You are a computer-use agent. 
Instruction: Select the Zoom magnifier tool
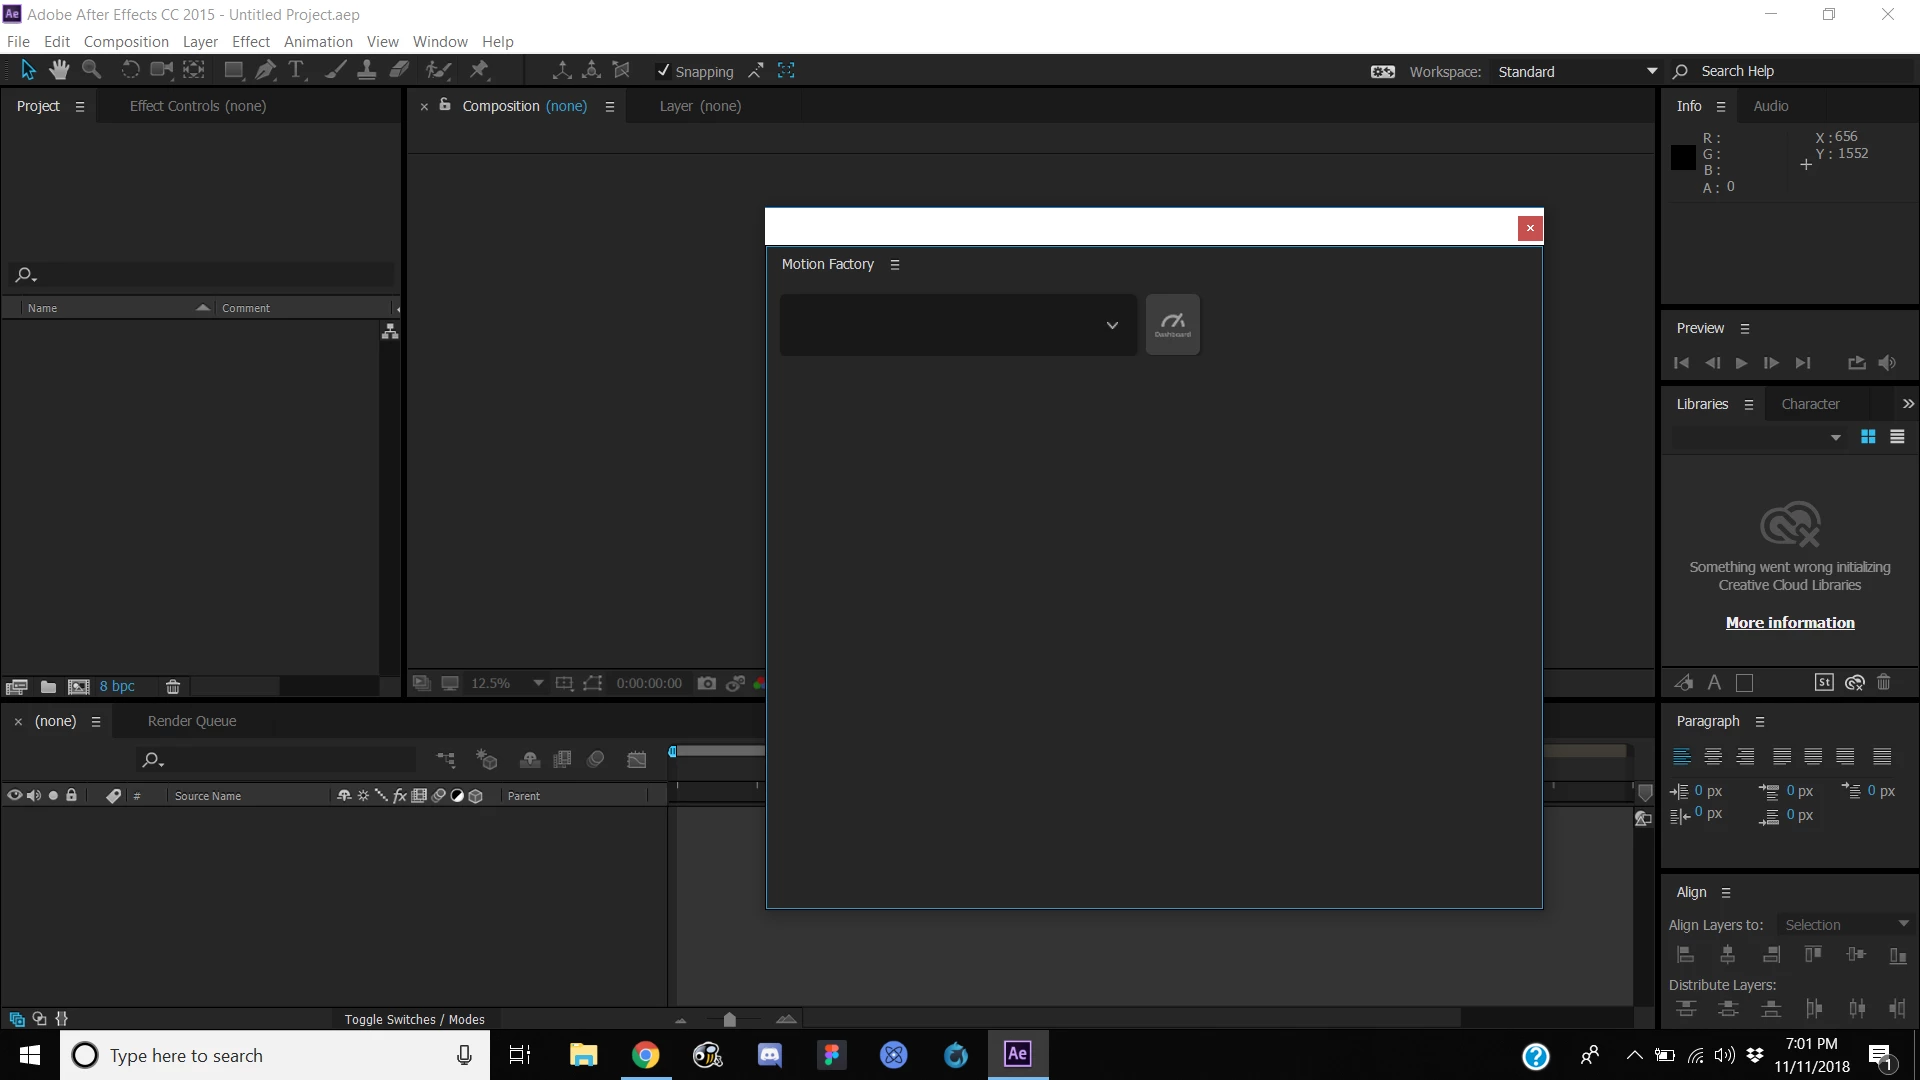click(x=91, y=70)
